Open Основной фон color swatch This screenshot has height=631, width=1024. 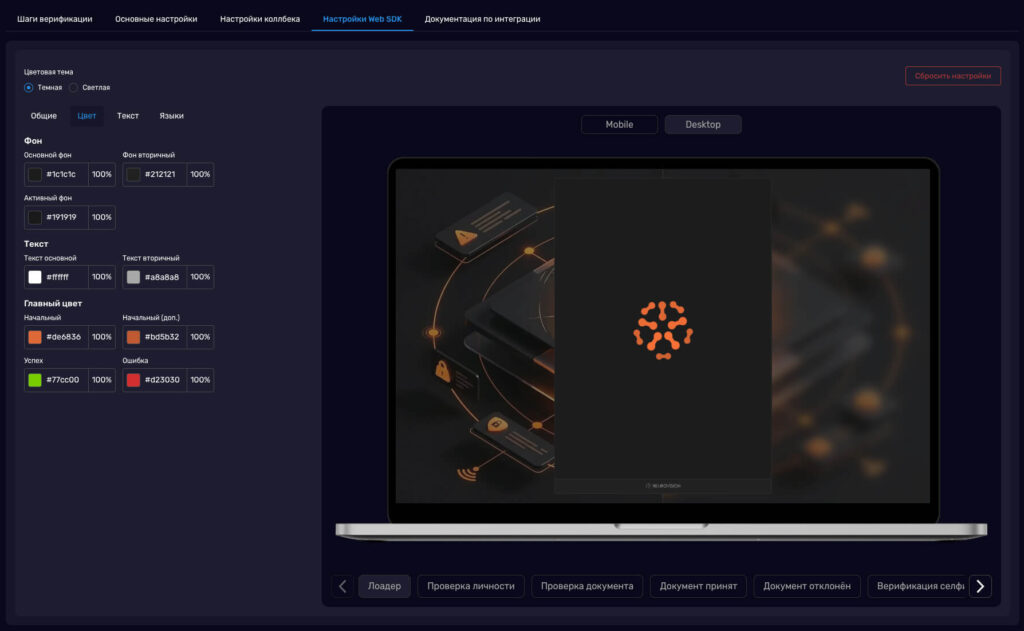pos(35,174)
